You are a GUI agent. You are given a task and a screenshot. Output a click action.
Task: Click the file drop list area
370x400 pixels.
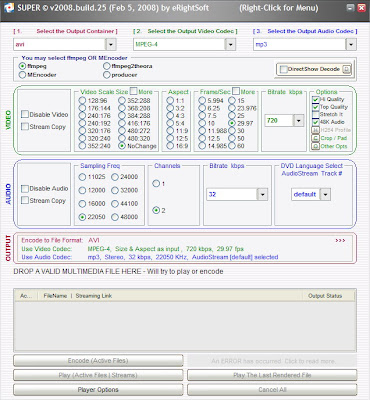(x=185, y=326)
